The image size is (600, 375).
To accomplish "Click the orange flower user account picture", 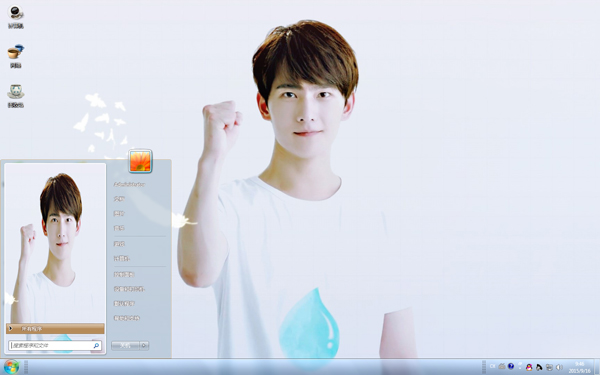I will (140, 161).
